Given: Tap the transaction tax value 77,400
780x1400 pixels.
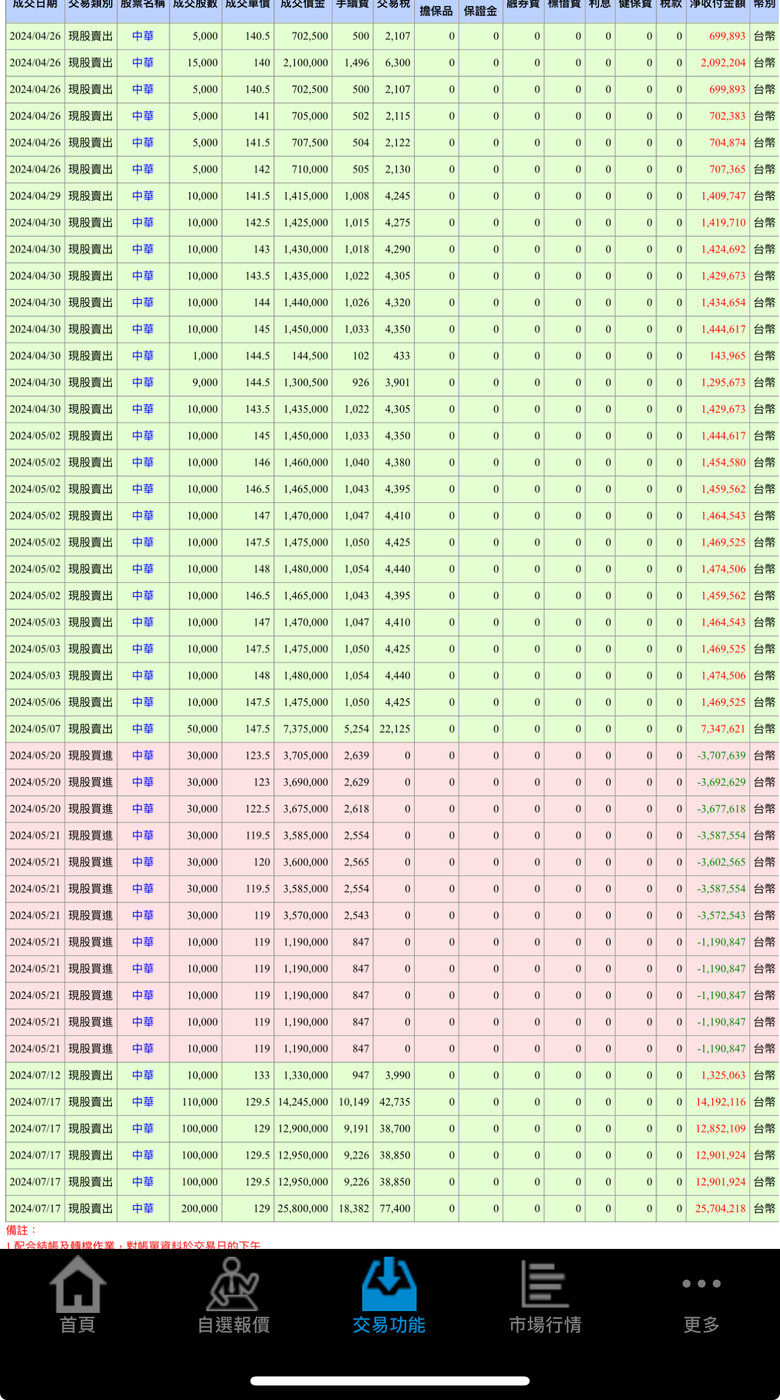Looking at the screenshot, I should pos(395,1208).
